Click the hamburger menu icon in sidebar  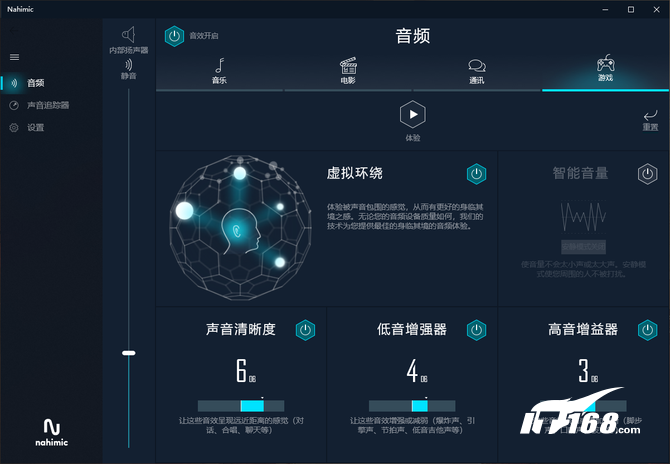[14, 57]
